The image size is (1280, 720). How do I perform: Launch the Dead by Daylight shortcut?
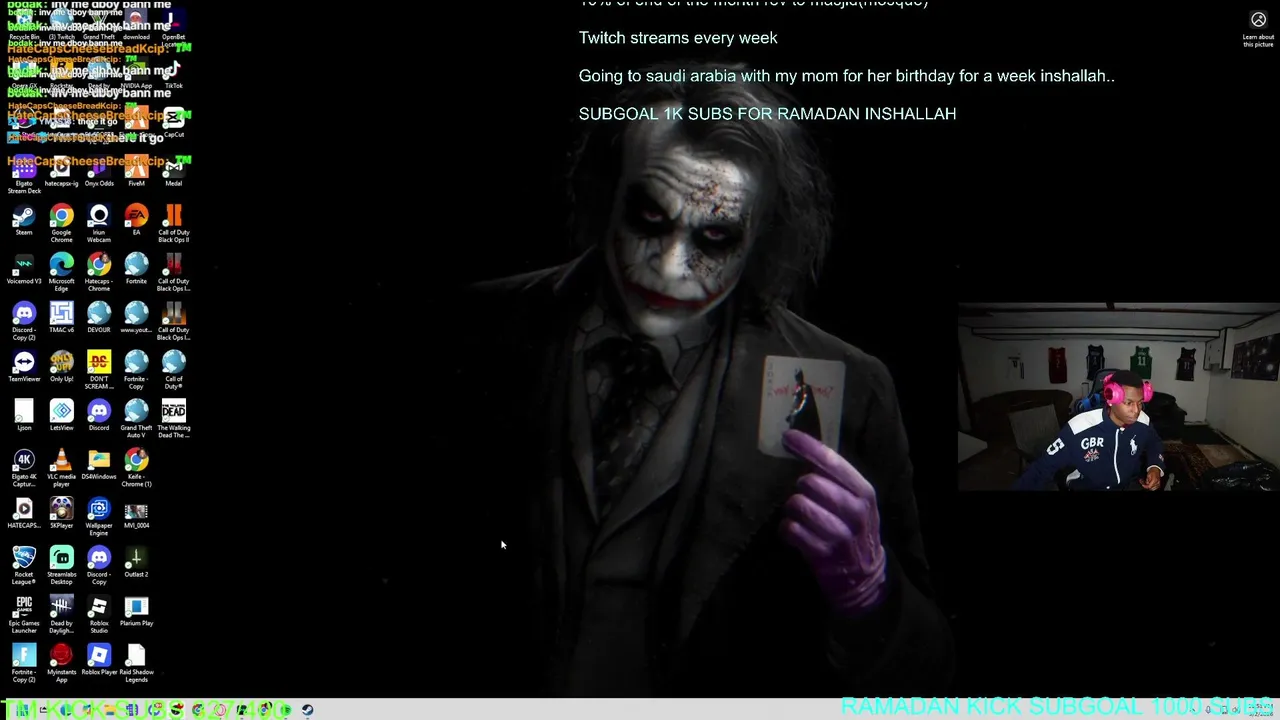62,615
